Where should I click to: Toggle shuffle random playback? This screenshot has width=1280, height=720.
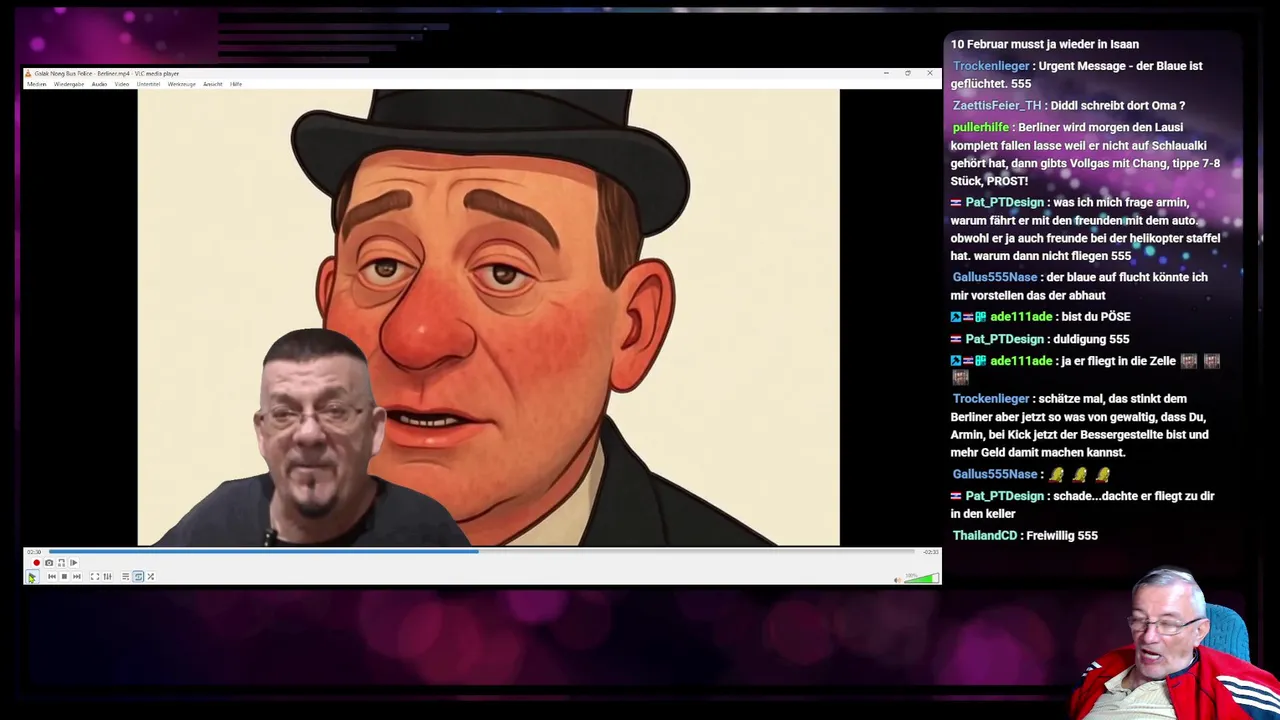click(x=151, y=577)
